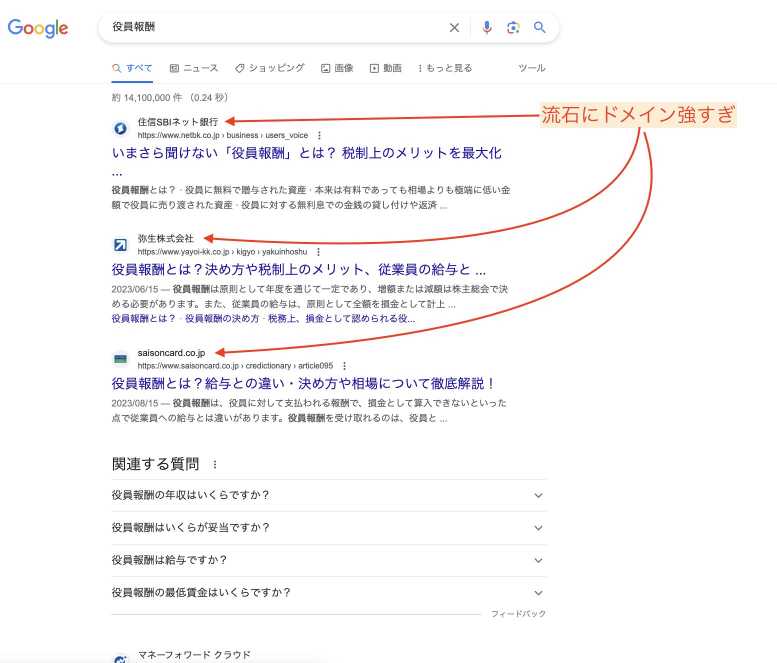
Task: Click the sitelink 役員報酬の決め方
Action: [222, 319]
